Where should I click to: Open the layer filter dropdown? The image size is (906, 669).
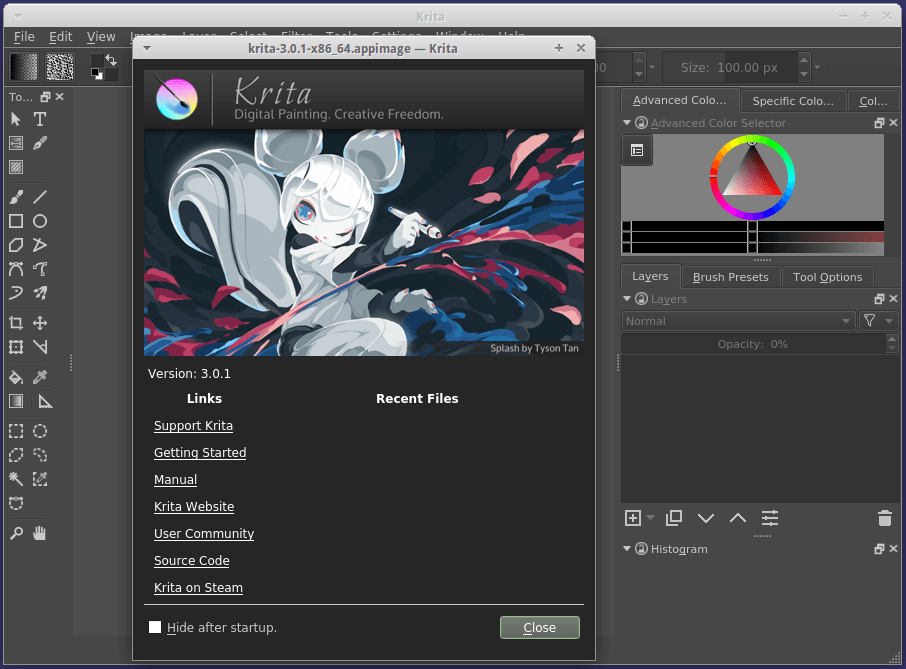click(877, 321)
